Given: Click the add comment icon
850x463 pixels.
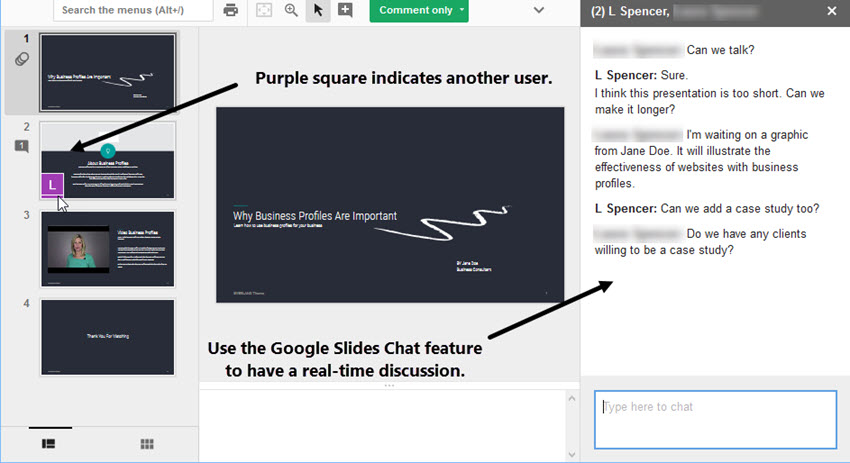Looking at the screenshot, I should click(x=345, y=10).
